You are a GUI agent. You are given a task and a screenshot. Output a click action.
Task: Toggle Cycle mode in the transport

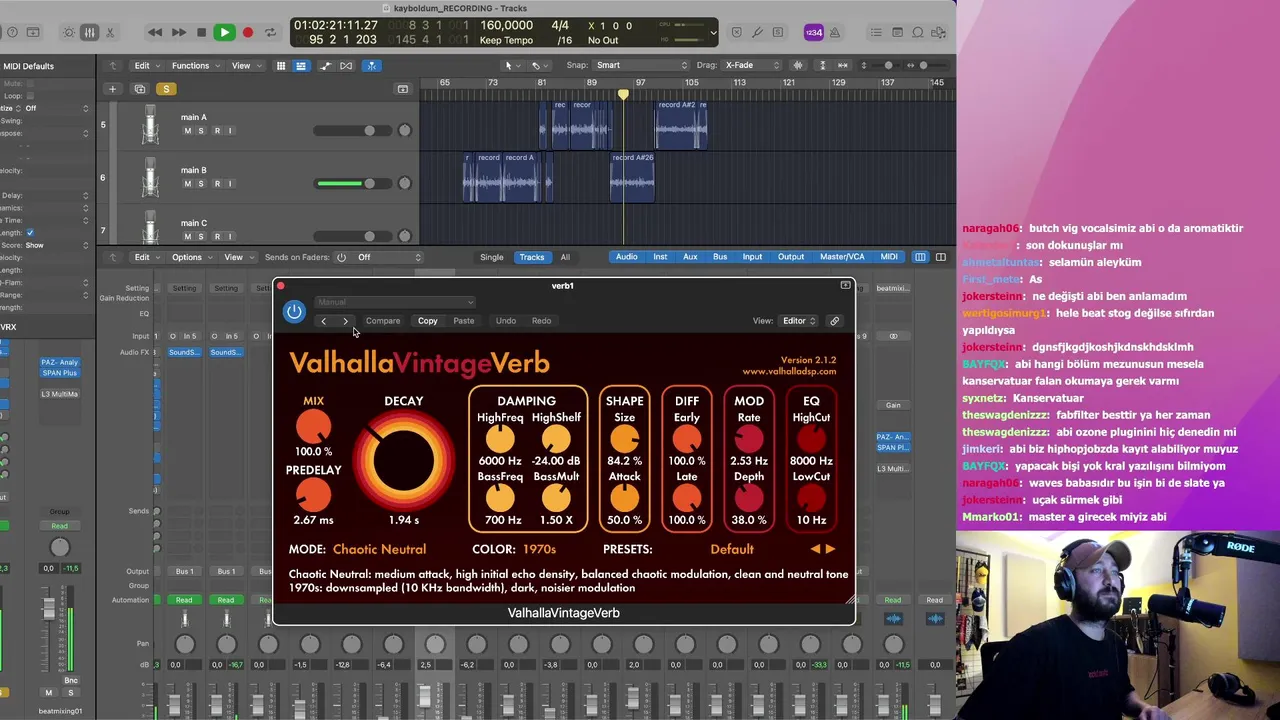pyautogui.click(x=270, y=32)
